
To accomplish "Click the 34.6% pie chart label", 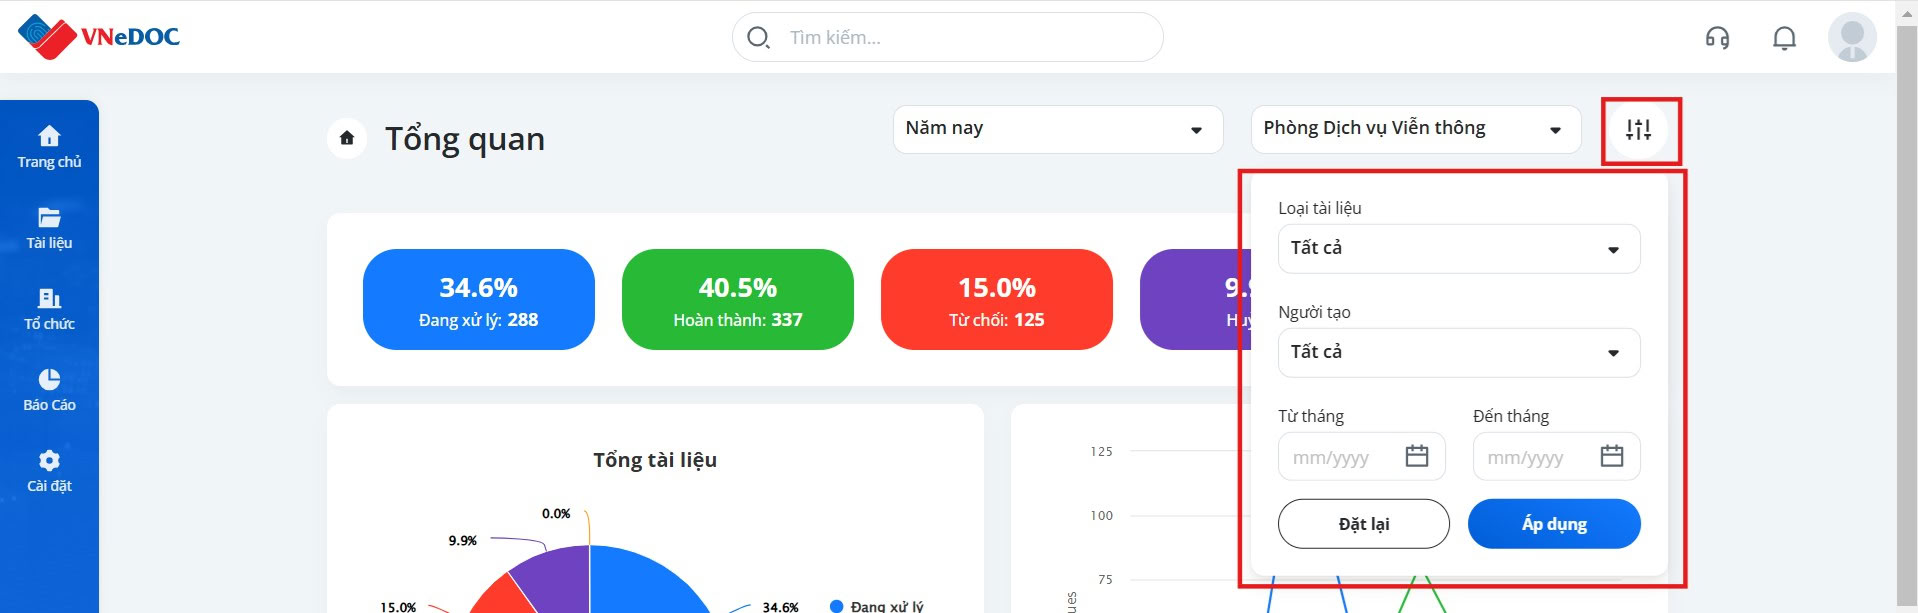I will [780, 607].
